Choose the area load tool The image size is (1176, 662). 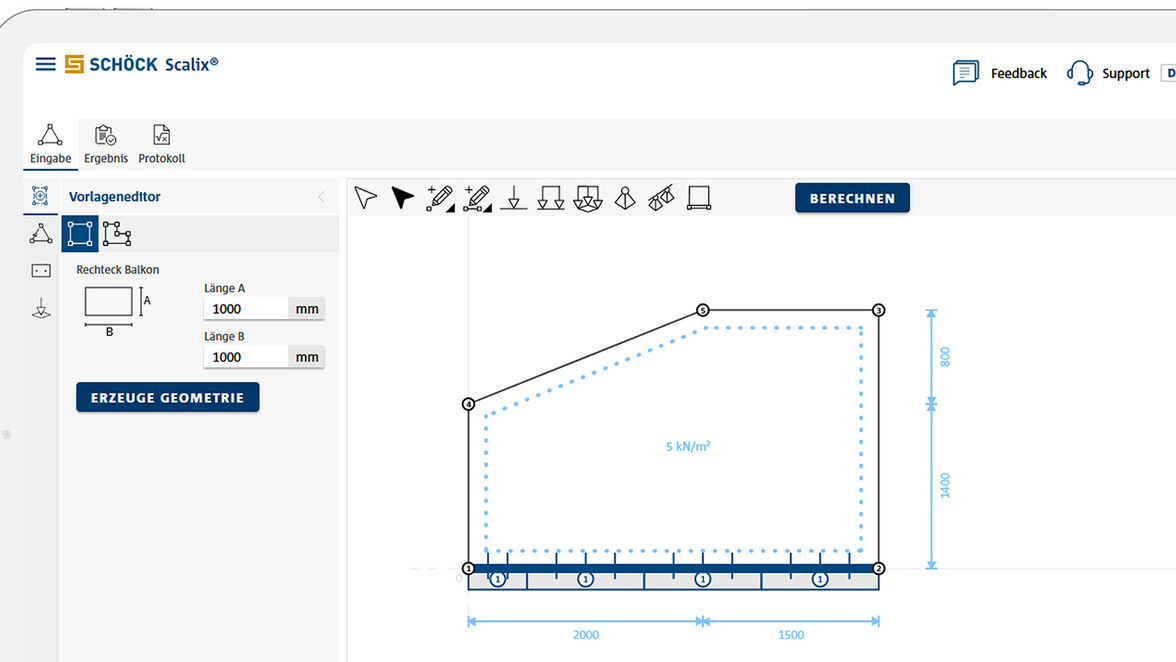click(588, 198)
